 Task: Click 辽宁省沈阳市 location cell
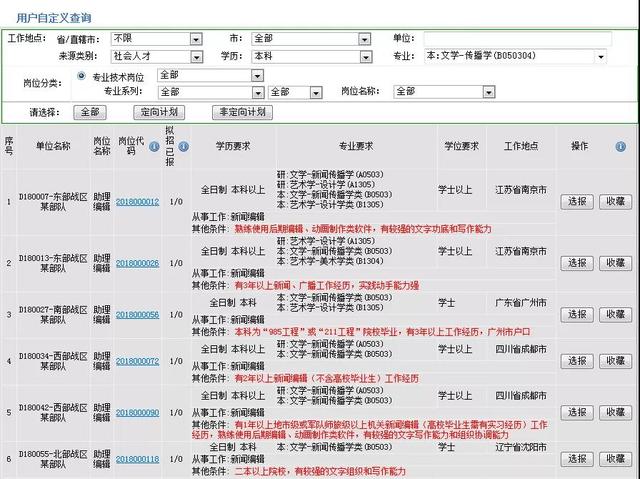521,448
